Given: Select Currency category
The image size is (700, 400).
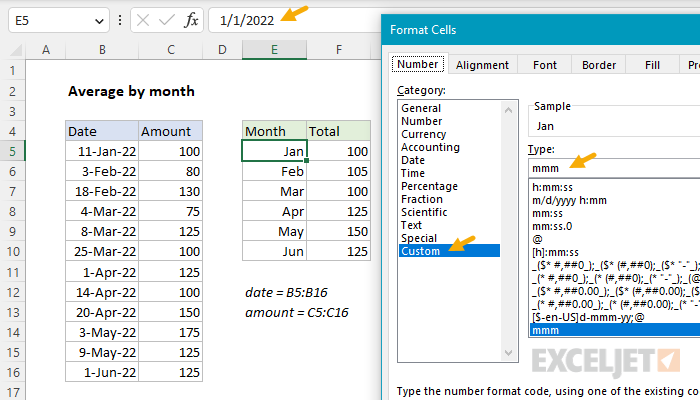Looking at the screenshot, I should 449,134.
